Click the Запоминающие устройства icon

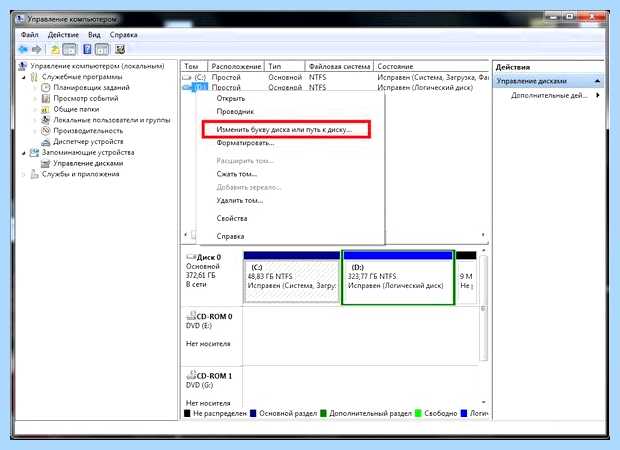tap(35, 152)
